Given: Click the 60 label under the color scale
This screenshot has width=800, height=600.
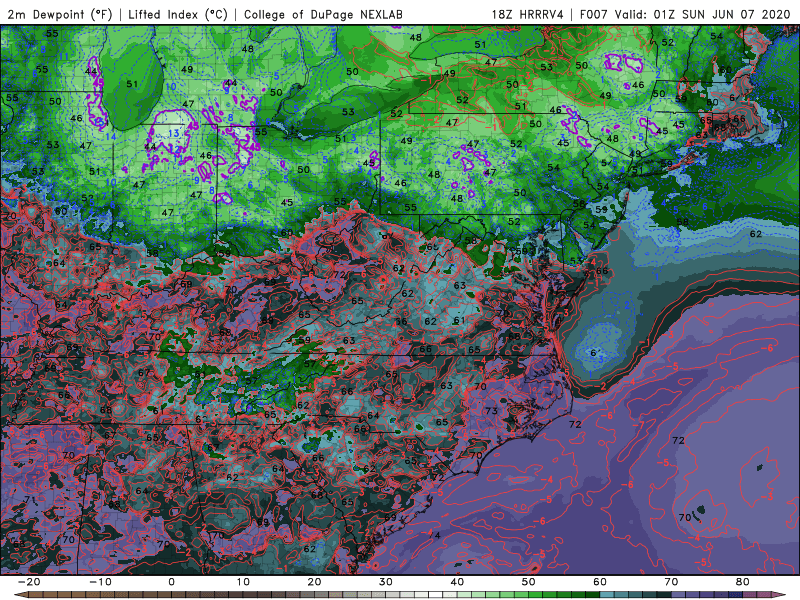Looking at the screenshot, I should (600, 582).
